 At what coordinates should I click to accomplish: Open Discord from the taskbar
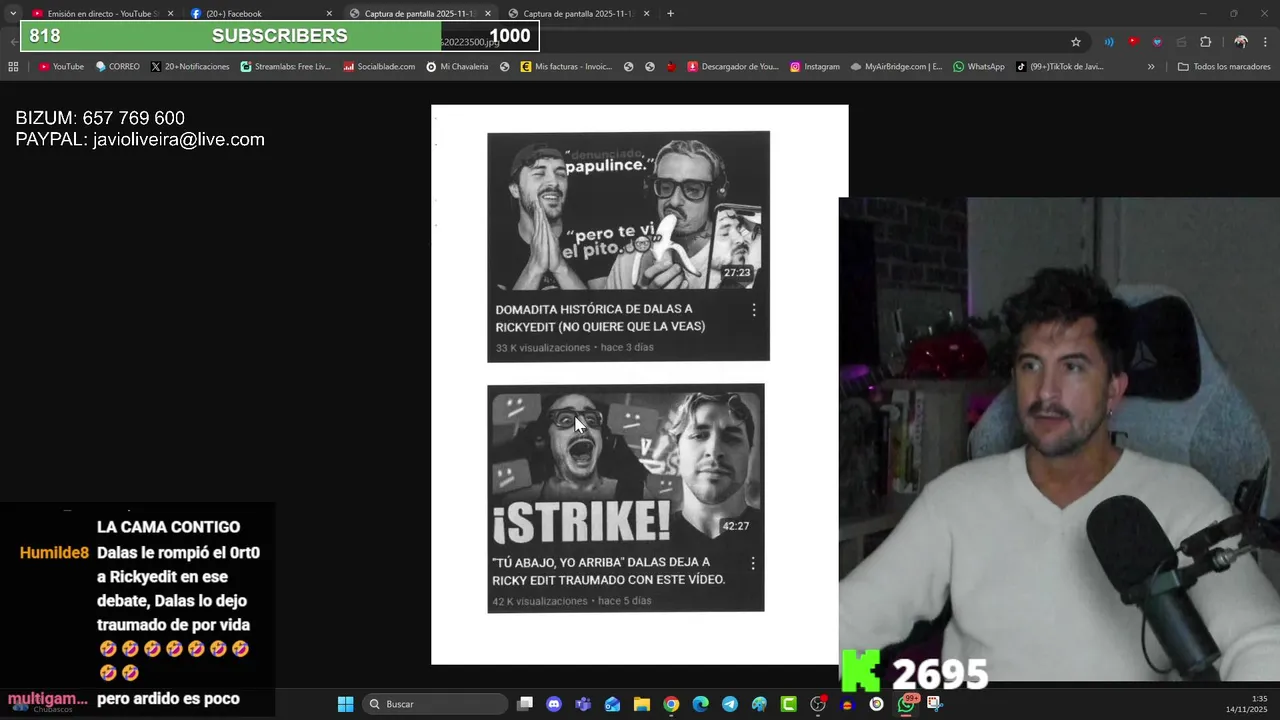tap(554, 704)
